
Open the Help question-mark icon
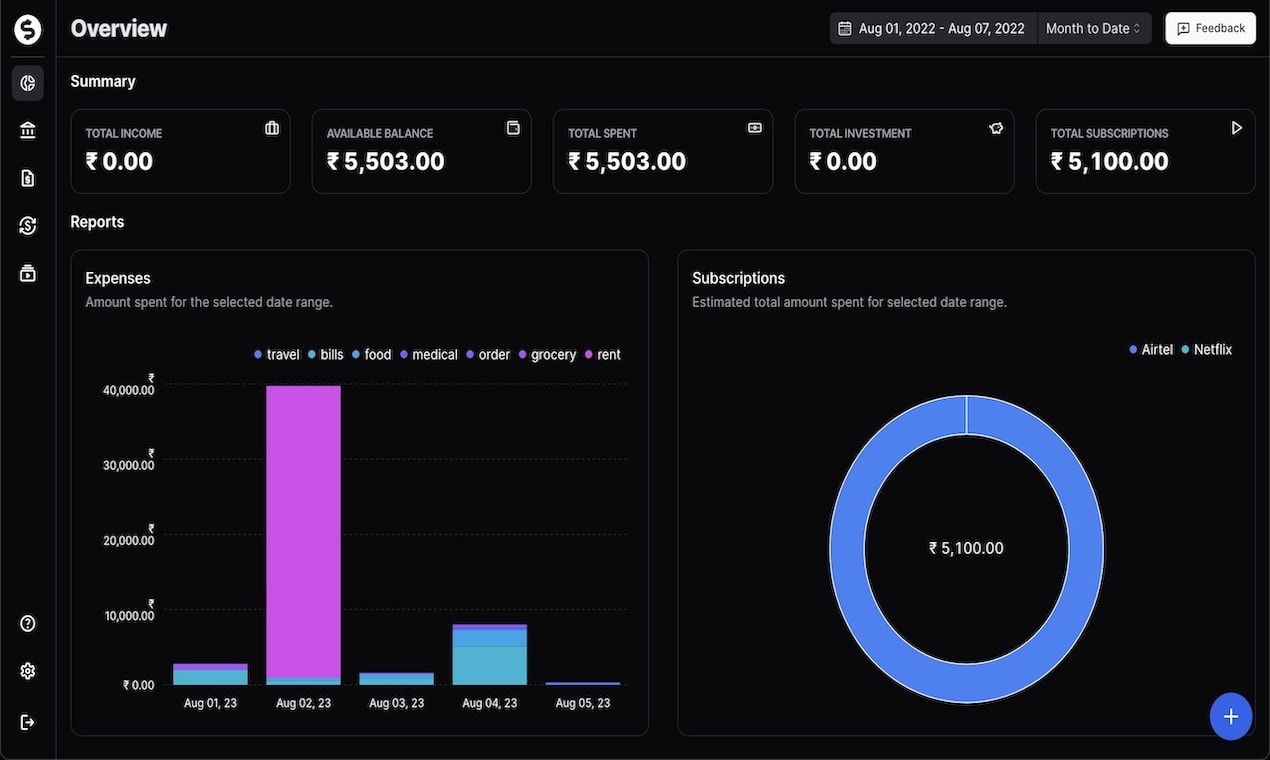click(x=28, y=624)
